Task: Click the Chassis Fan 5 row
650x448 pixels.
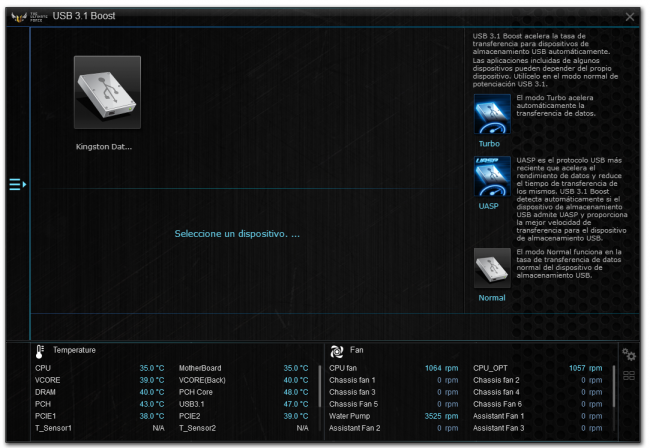Action: tap(394, 404)
